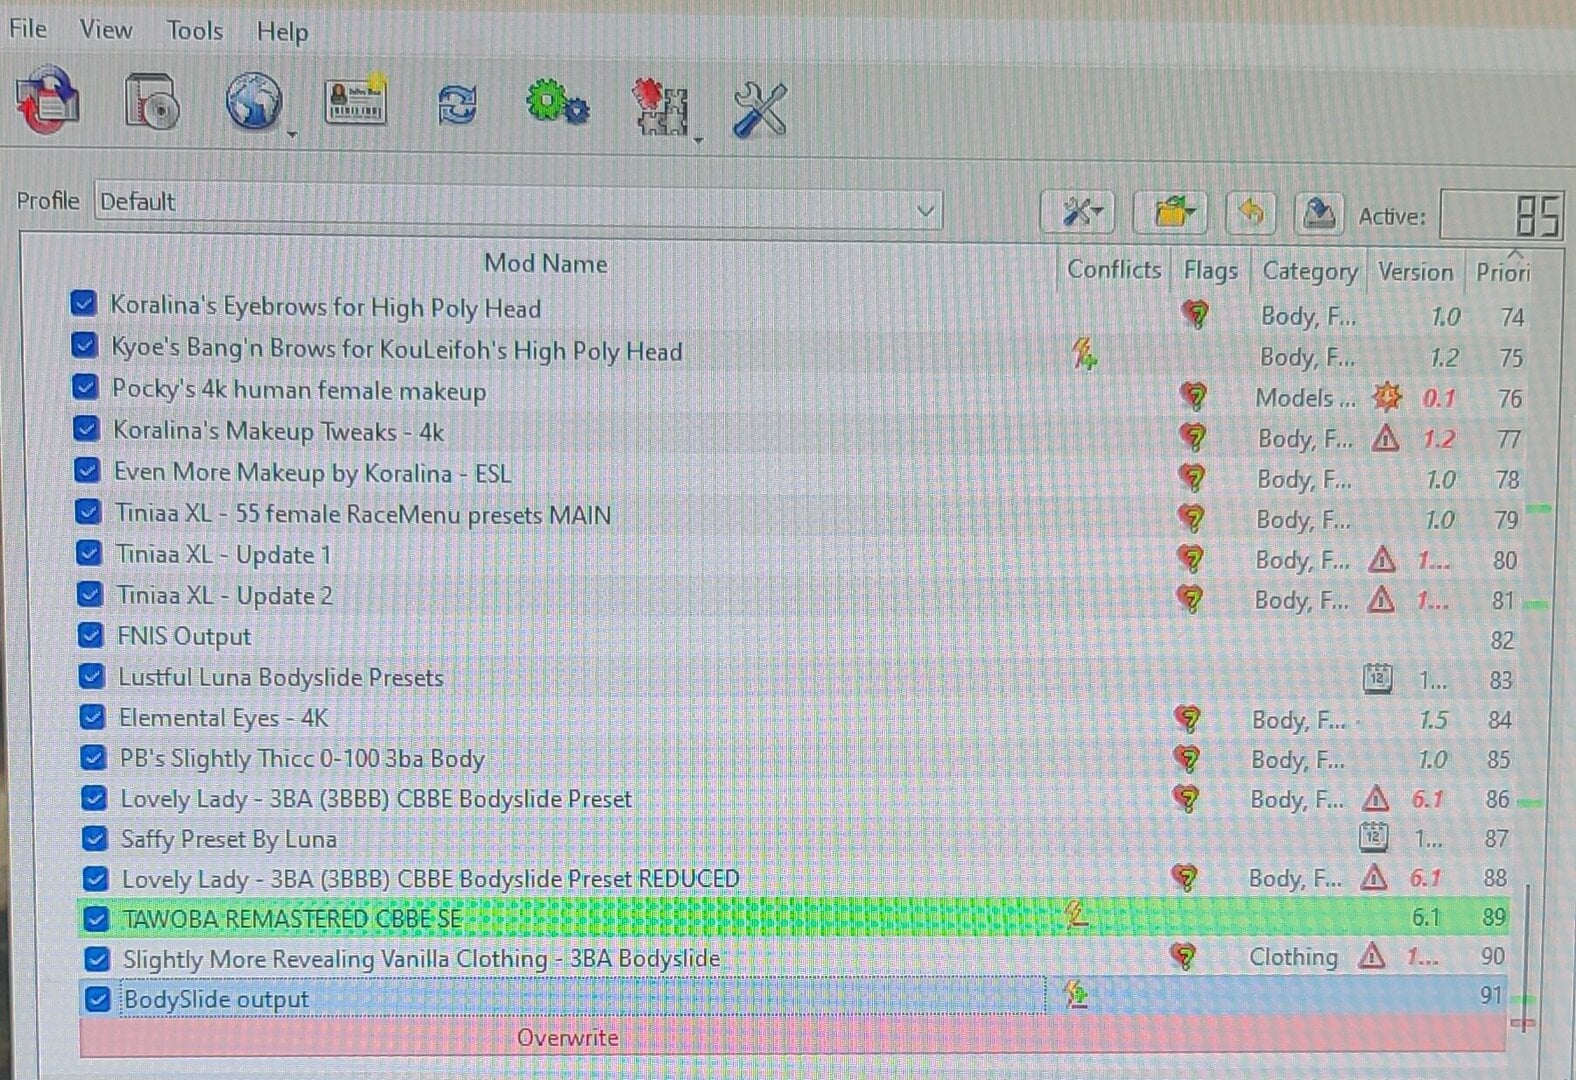Open the Nexus globe browser icon
This screenshot has height=1080, width=1576.
tap(253, 102)
